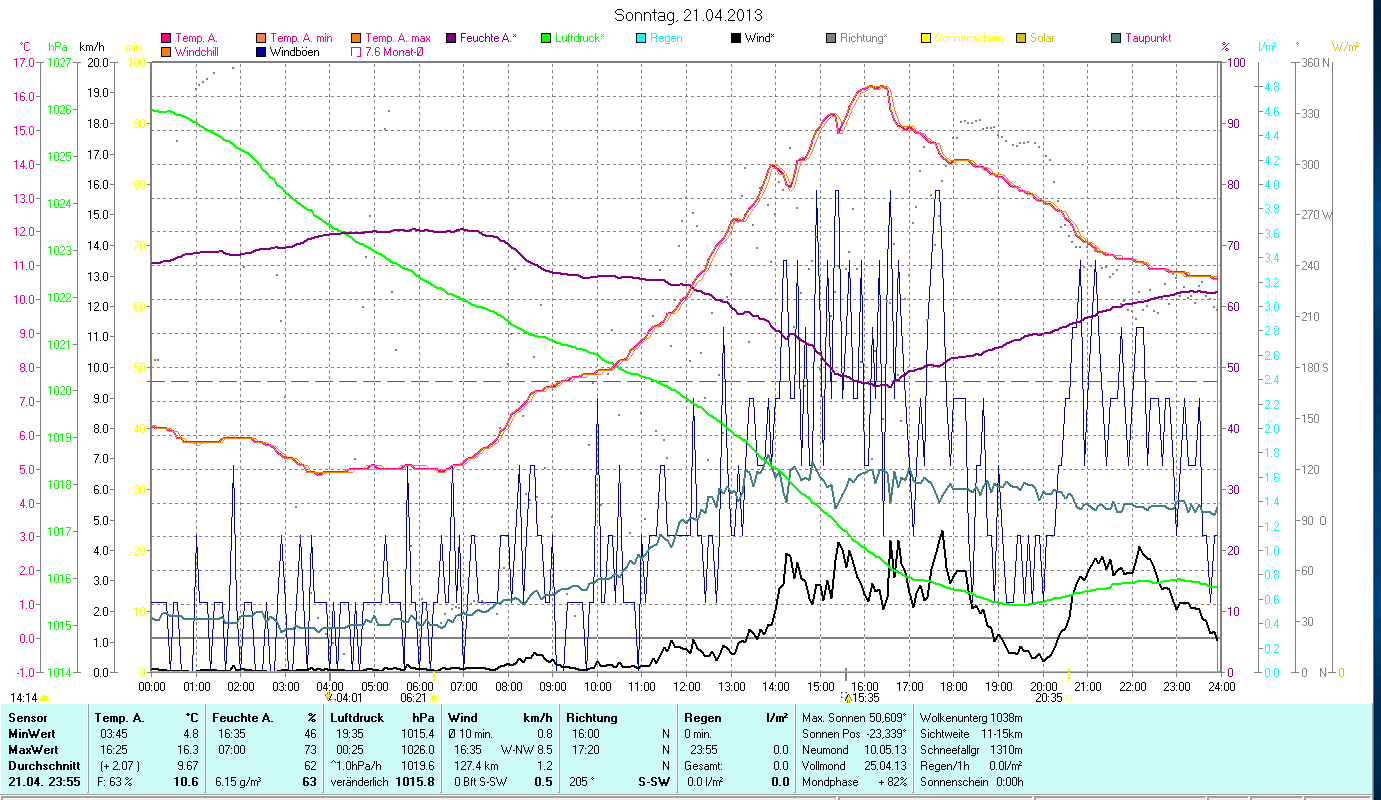Click the black Wind legend square
Viewport: 1381px width, 800px height.
pyautogui.click(x=735, y=38)
